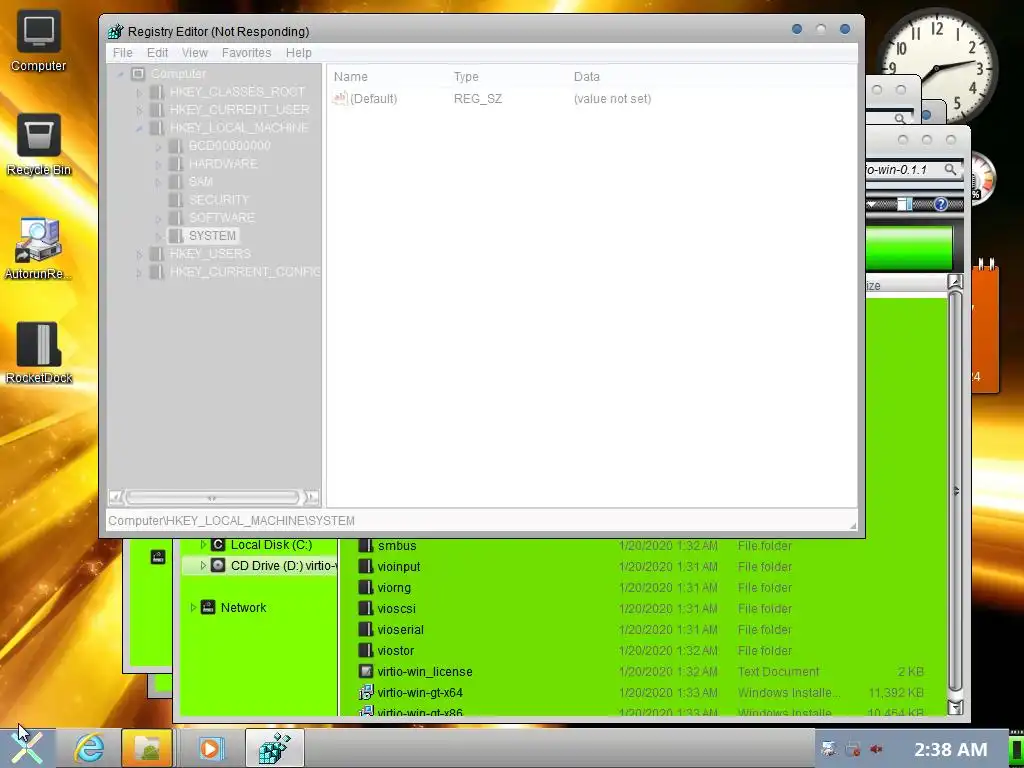
Task: Select the (Default) value string icon
Action: (340, 99)
